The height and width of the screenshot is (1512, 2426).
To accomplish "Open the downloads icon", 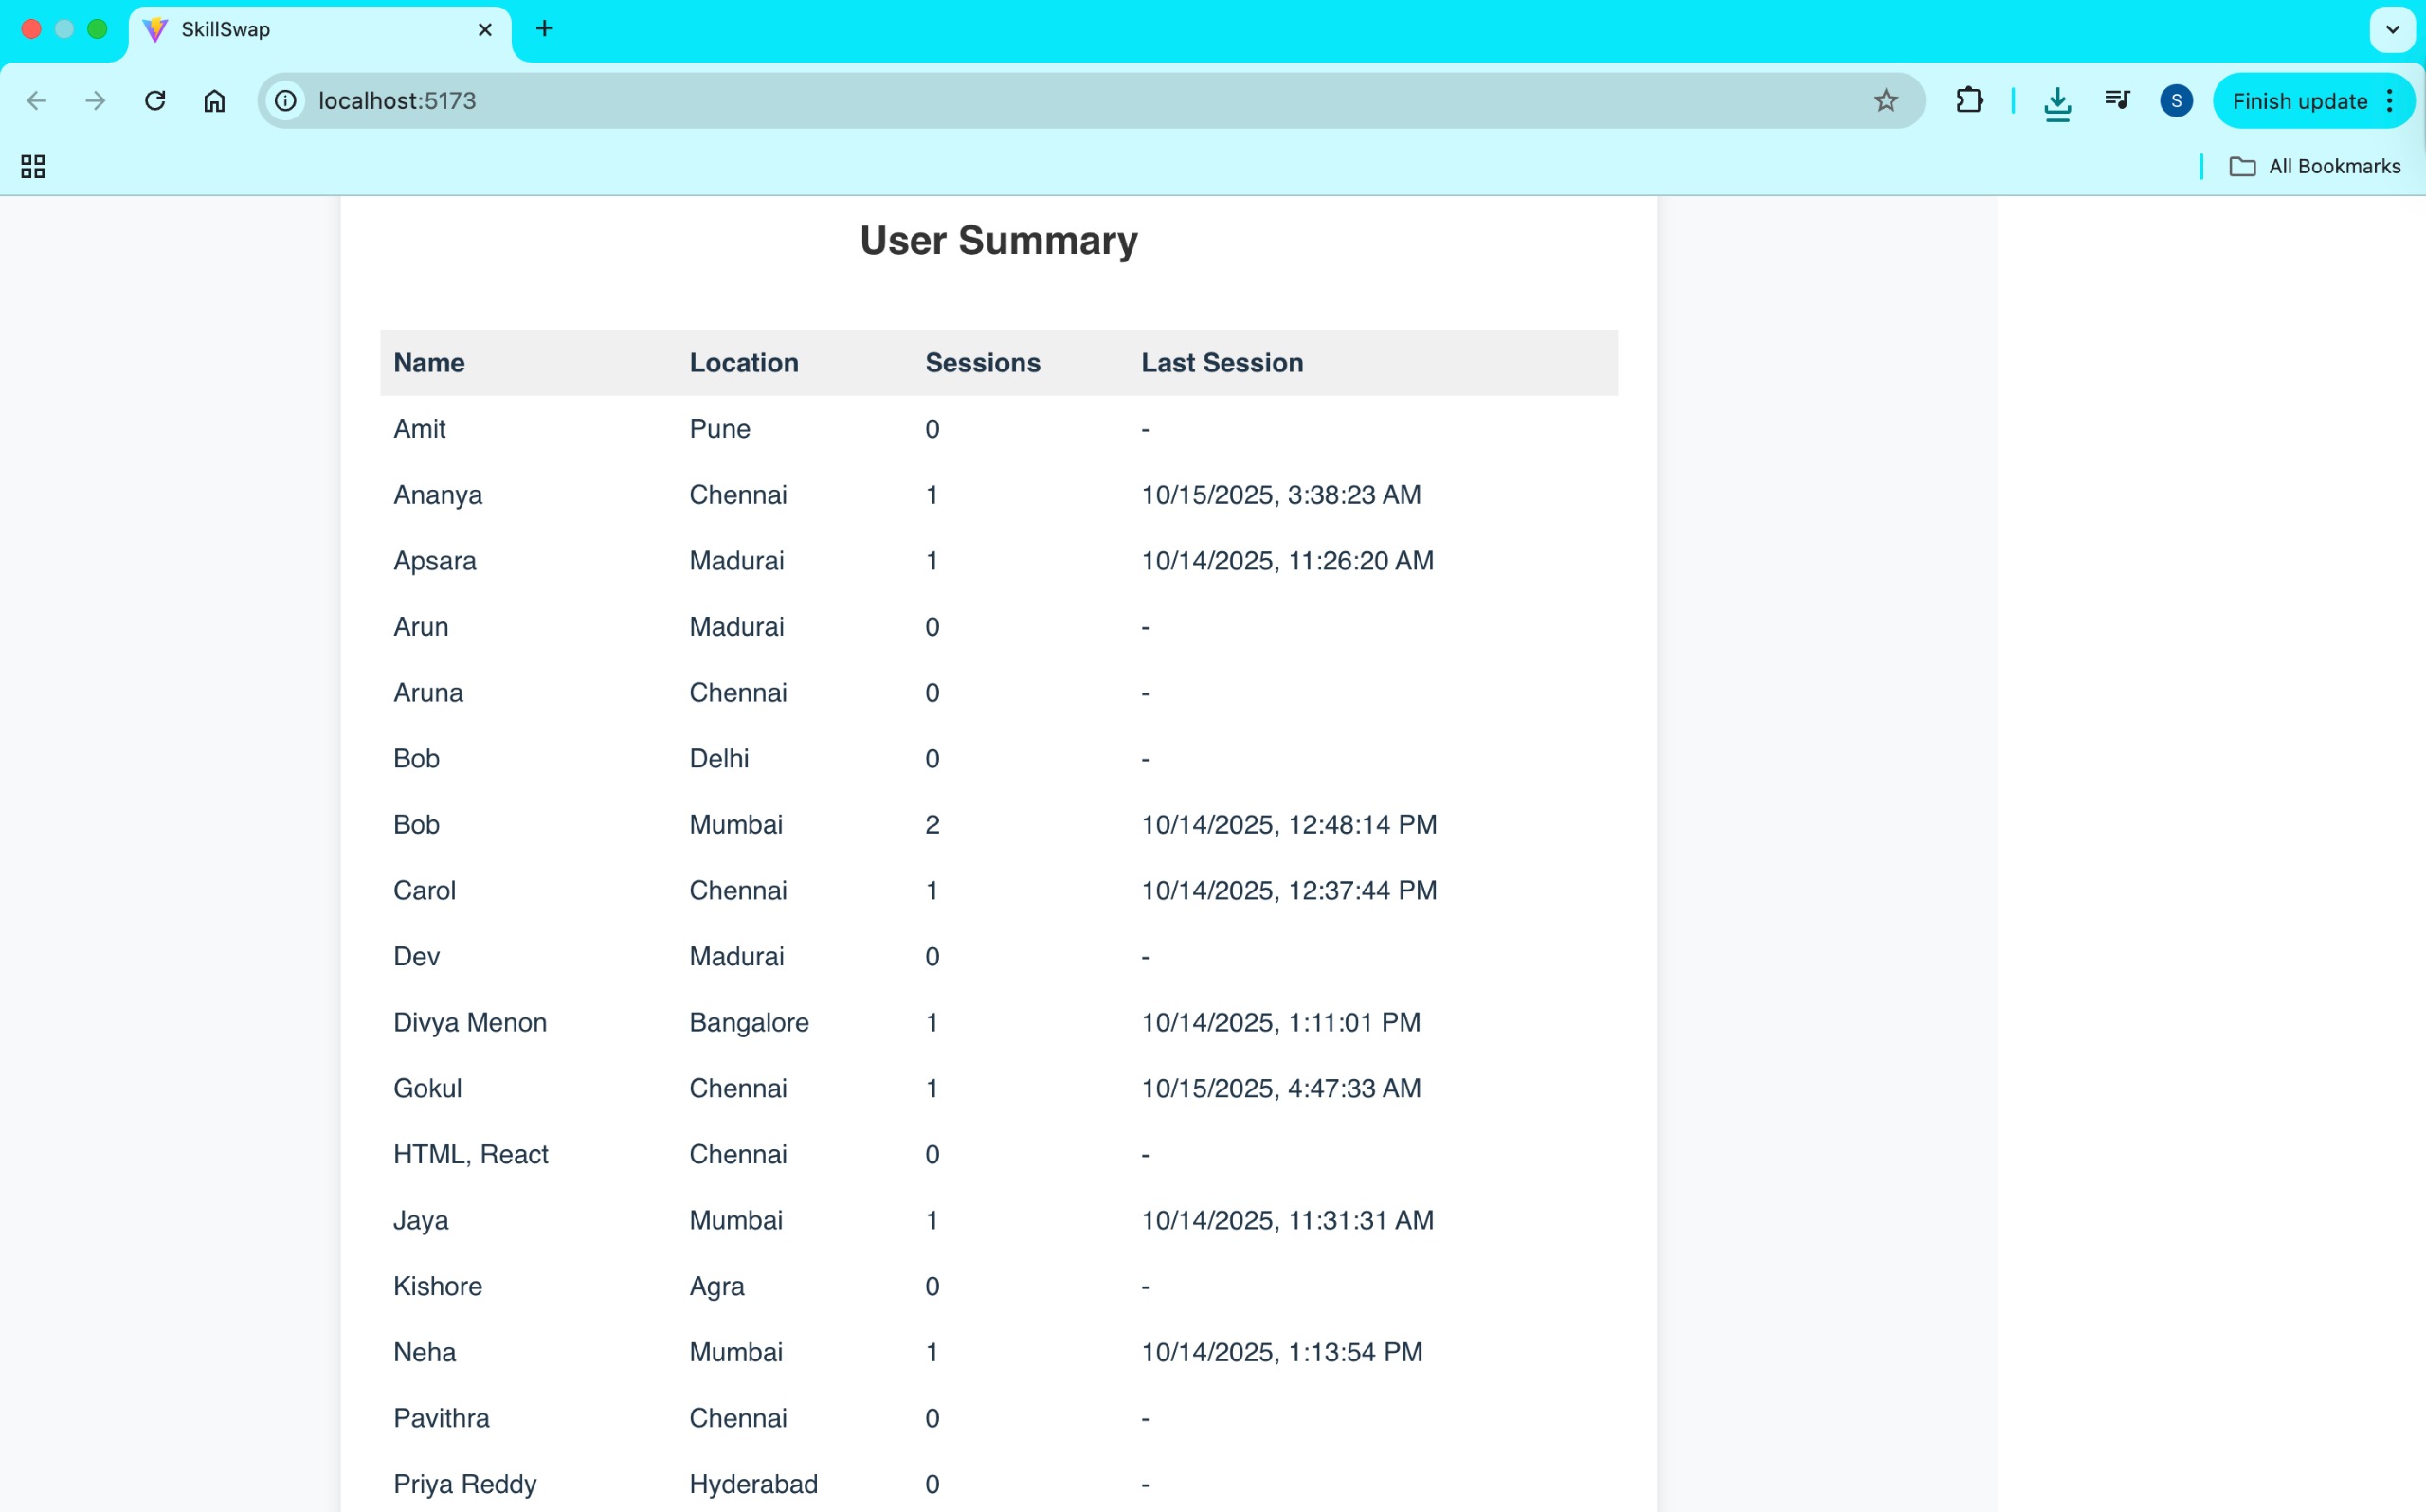I will 2057,103.
